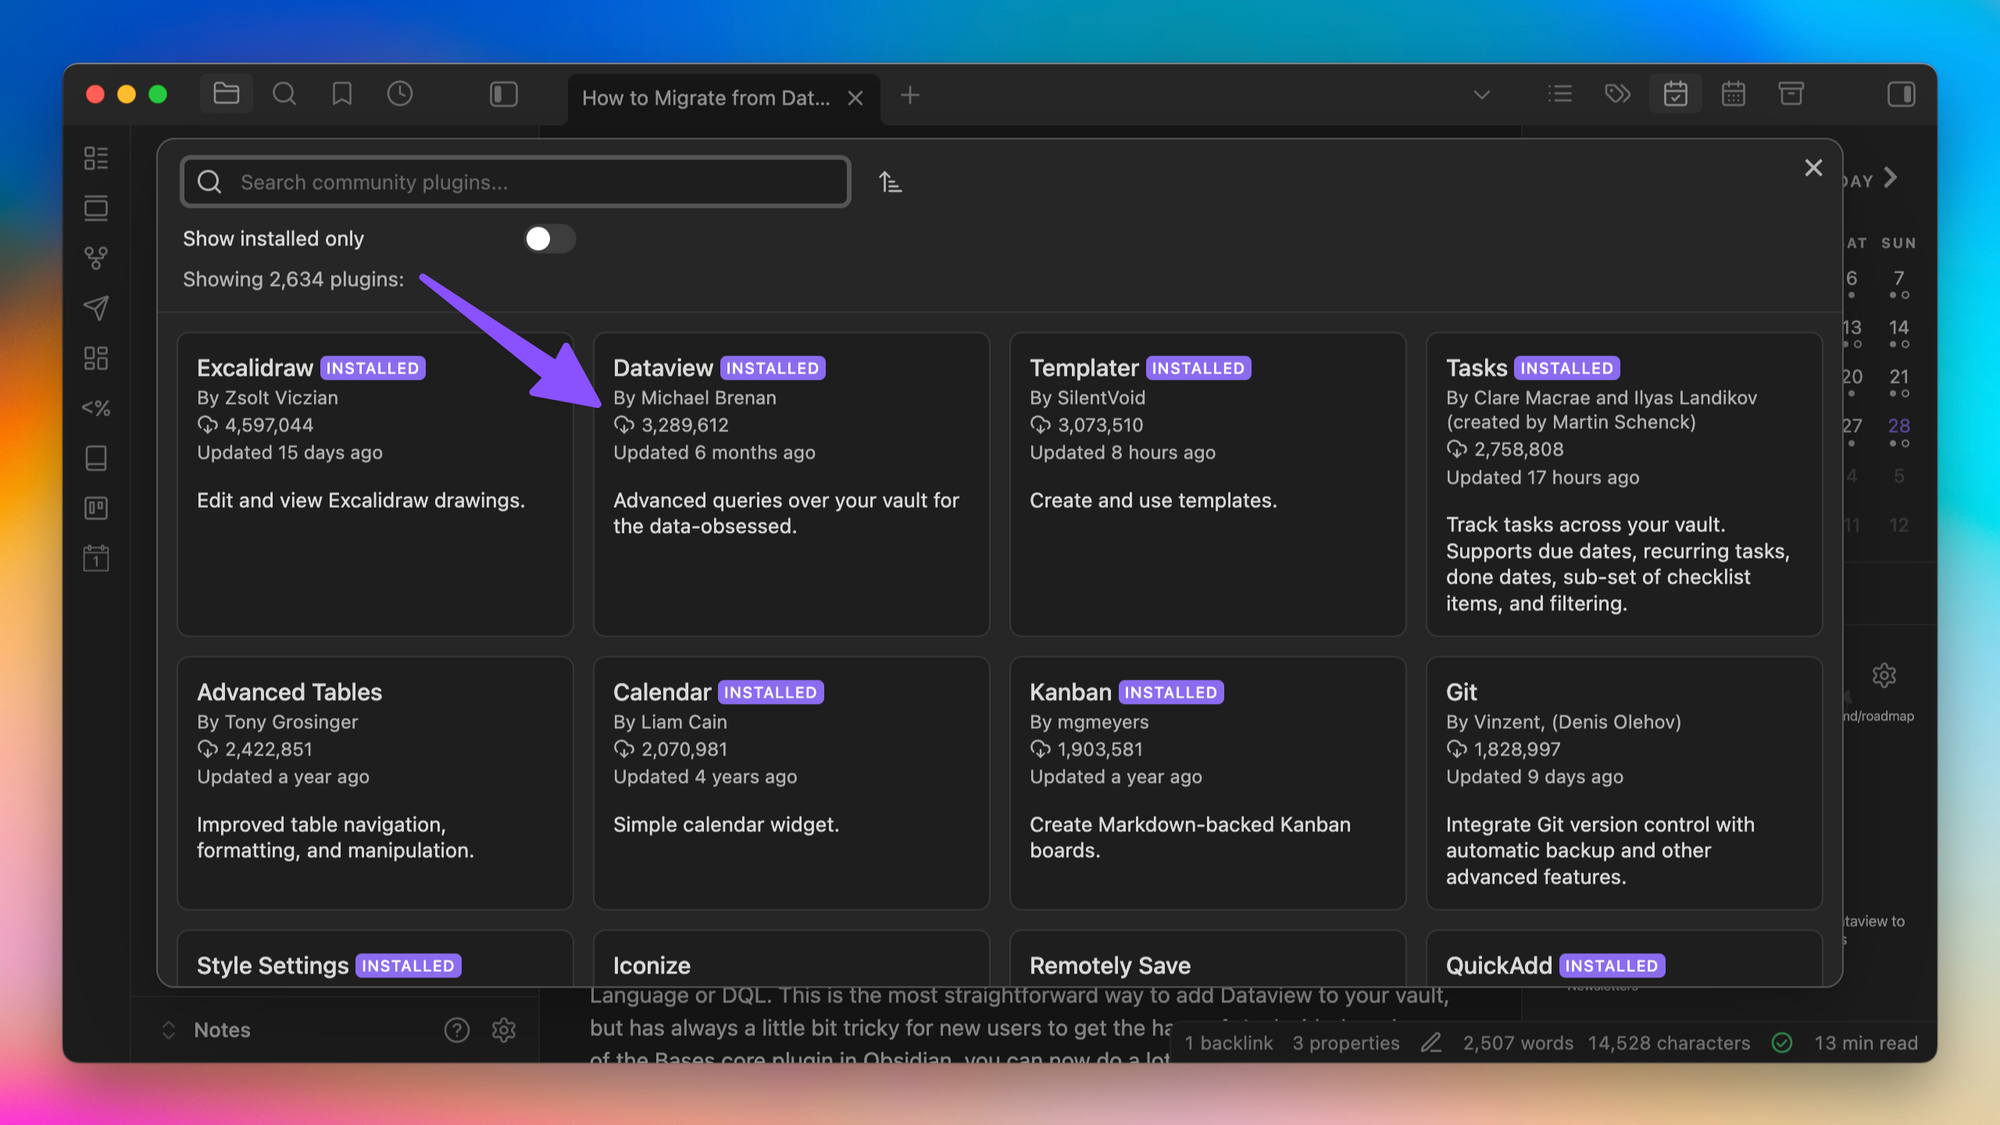Open graph view icon in left ribbon
2000x1125 pixels.
96,258
